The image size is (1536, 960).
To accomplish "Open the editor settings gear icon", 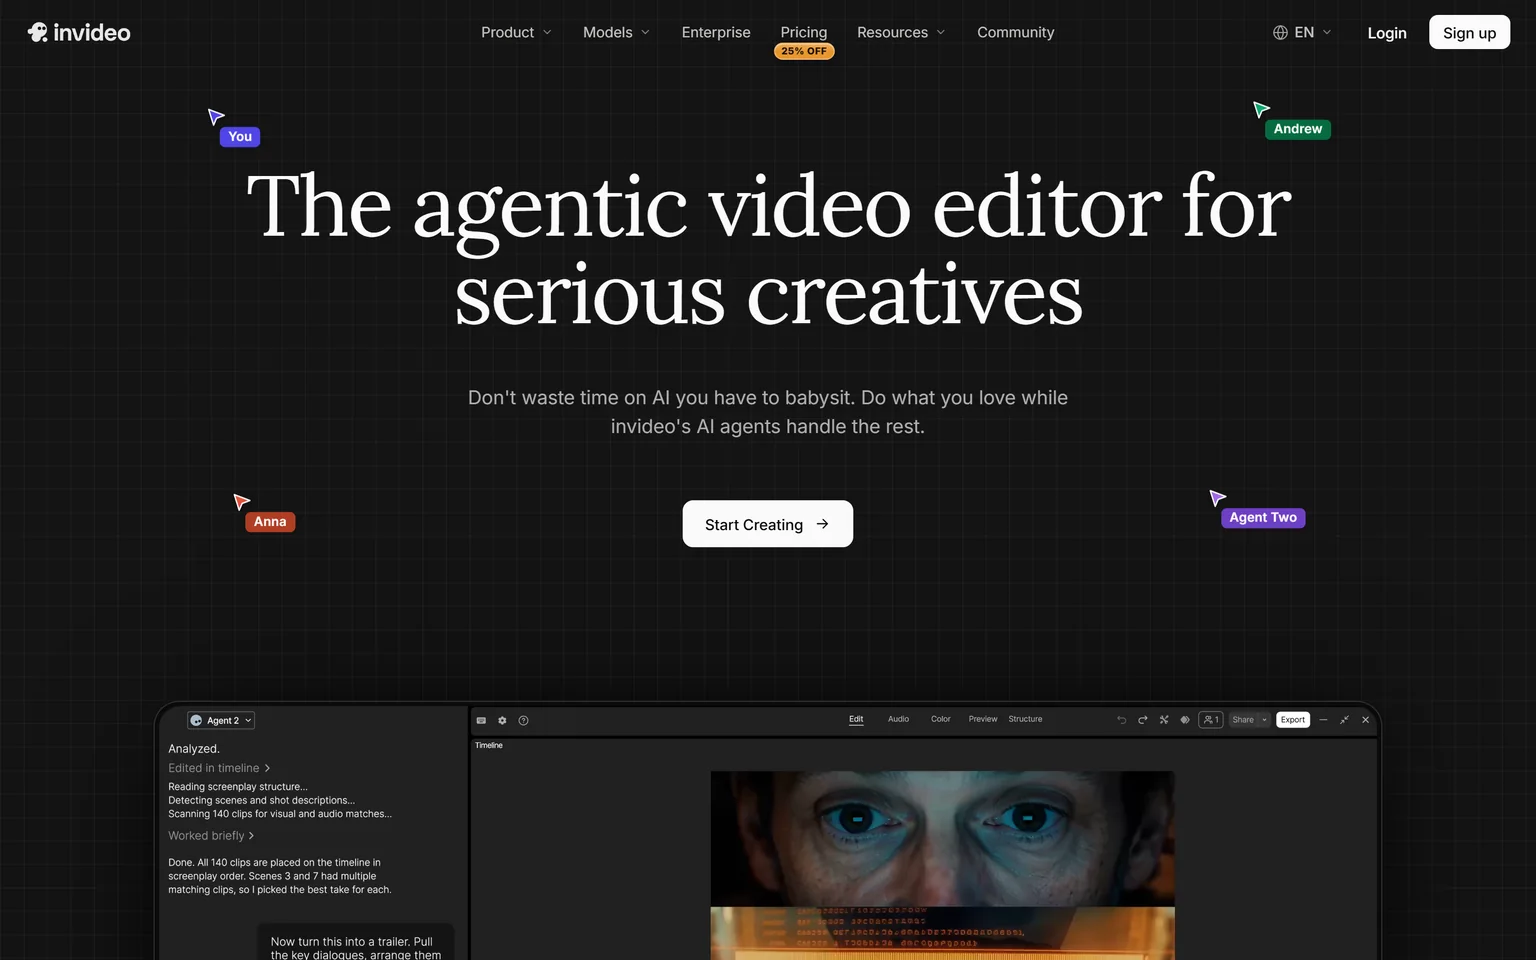I will click(502, 720).
